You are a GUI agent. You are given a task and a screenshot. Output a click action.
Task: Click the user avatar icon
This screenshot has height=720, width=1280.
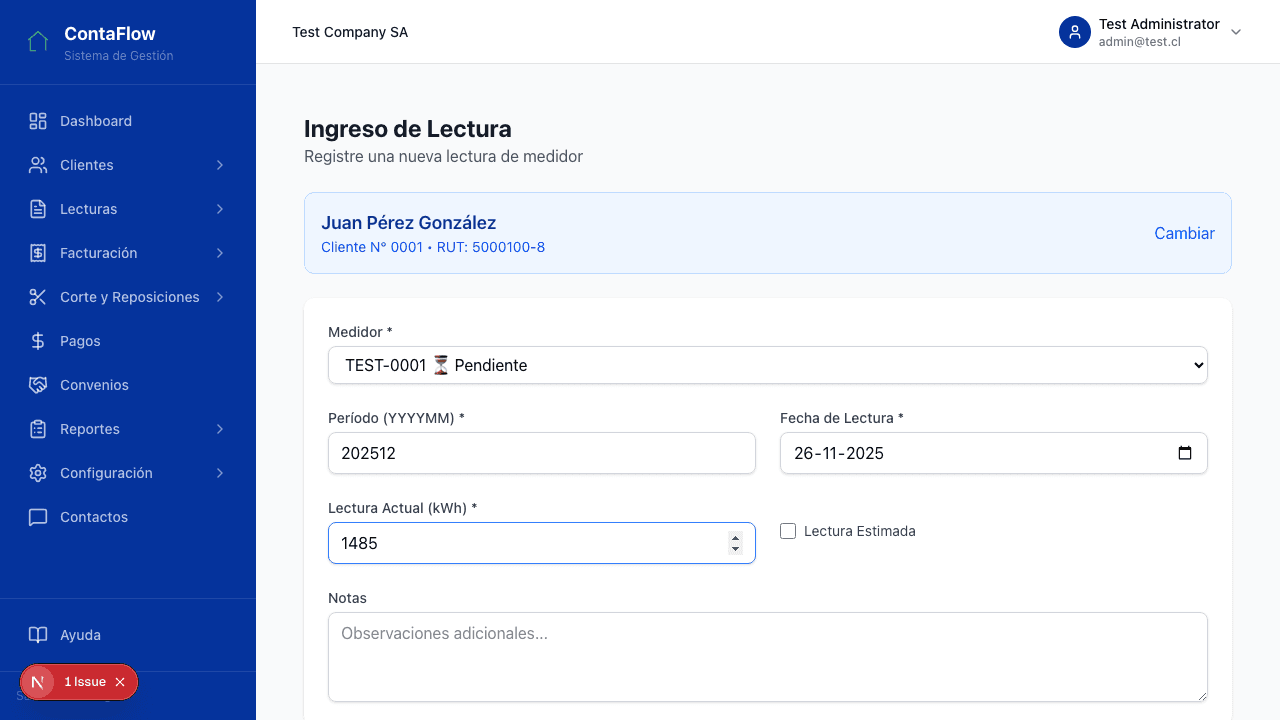(x=1075, y=32)
